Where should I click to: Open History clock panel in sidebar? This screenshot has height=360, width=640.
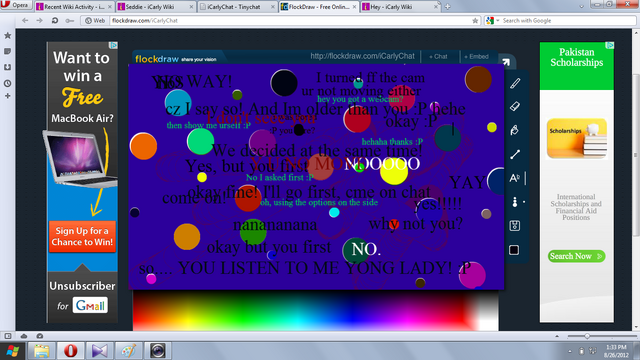[8, 83]
